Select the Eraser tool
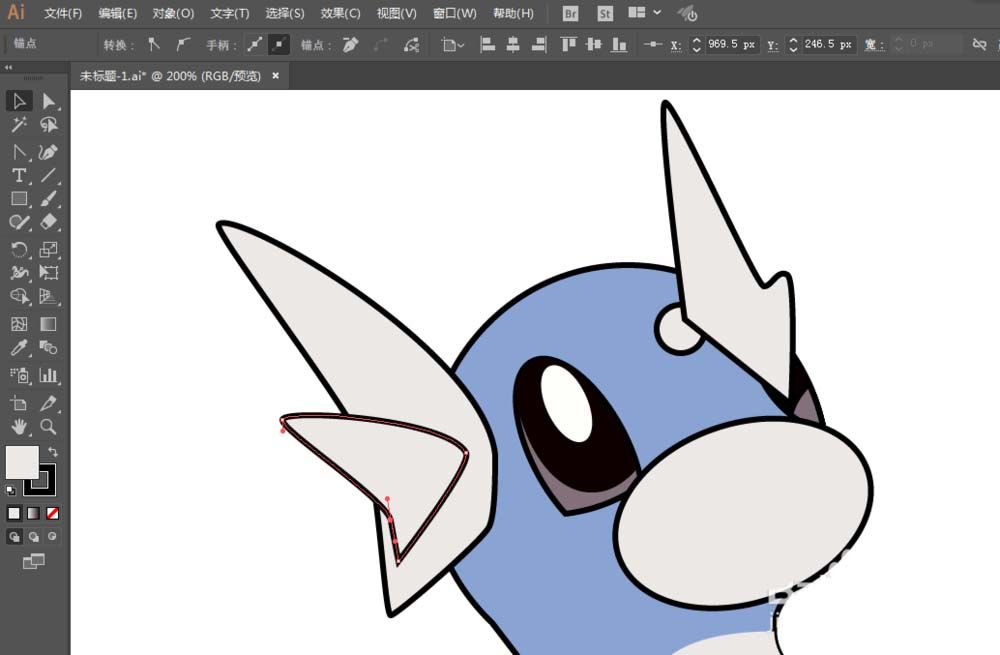Screen dimensions: 1000x655 (48, 222)
